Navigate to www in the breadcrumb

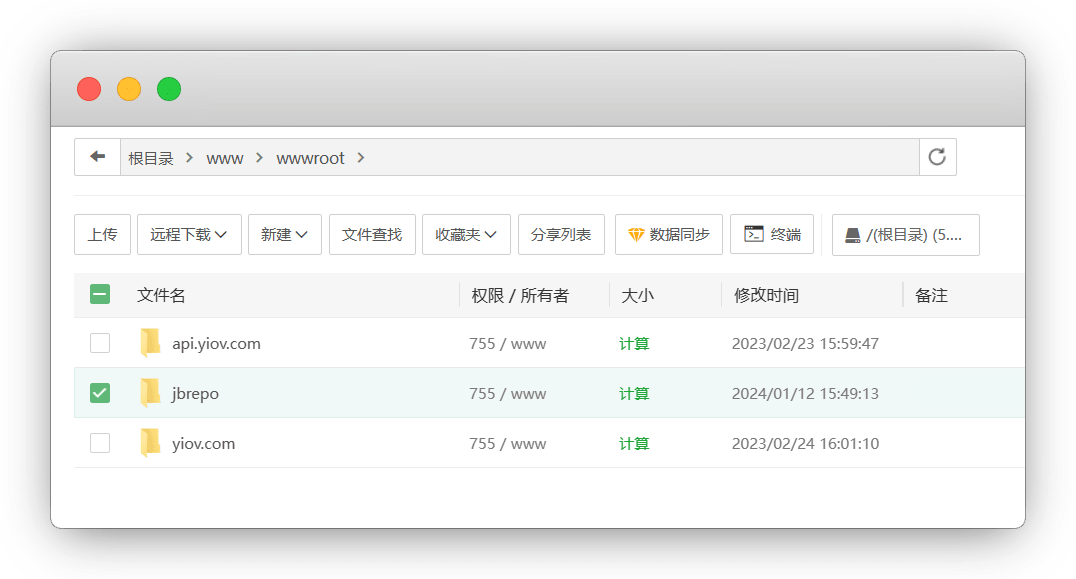tap(224, 158)
